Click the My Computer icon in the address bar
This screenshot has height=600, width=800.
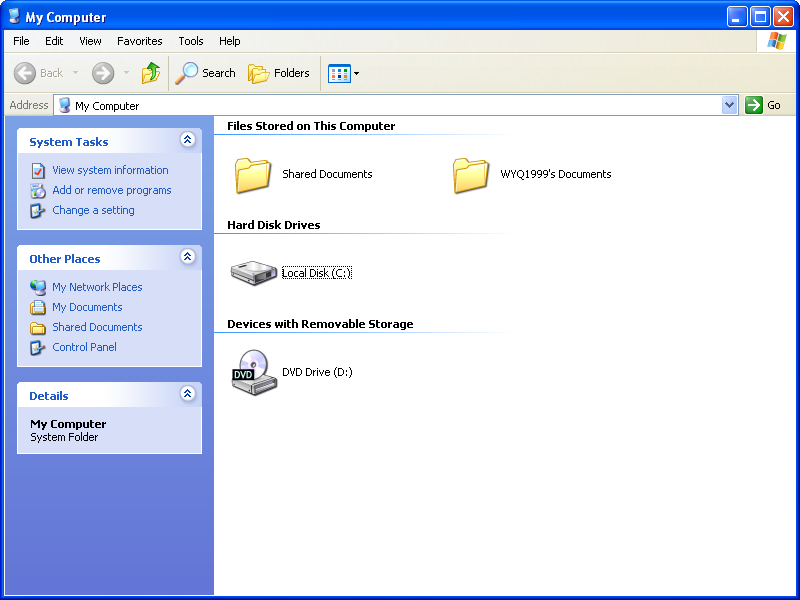[62, 105]
